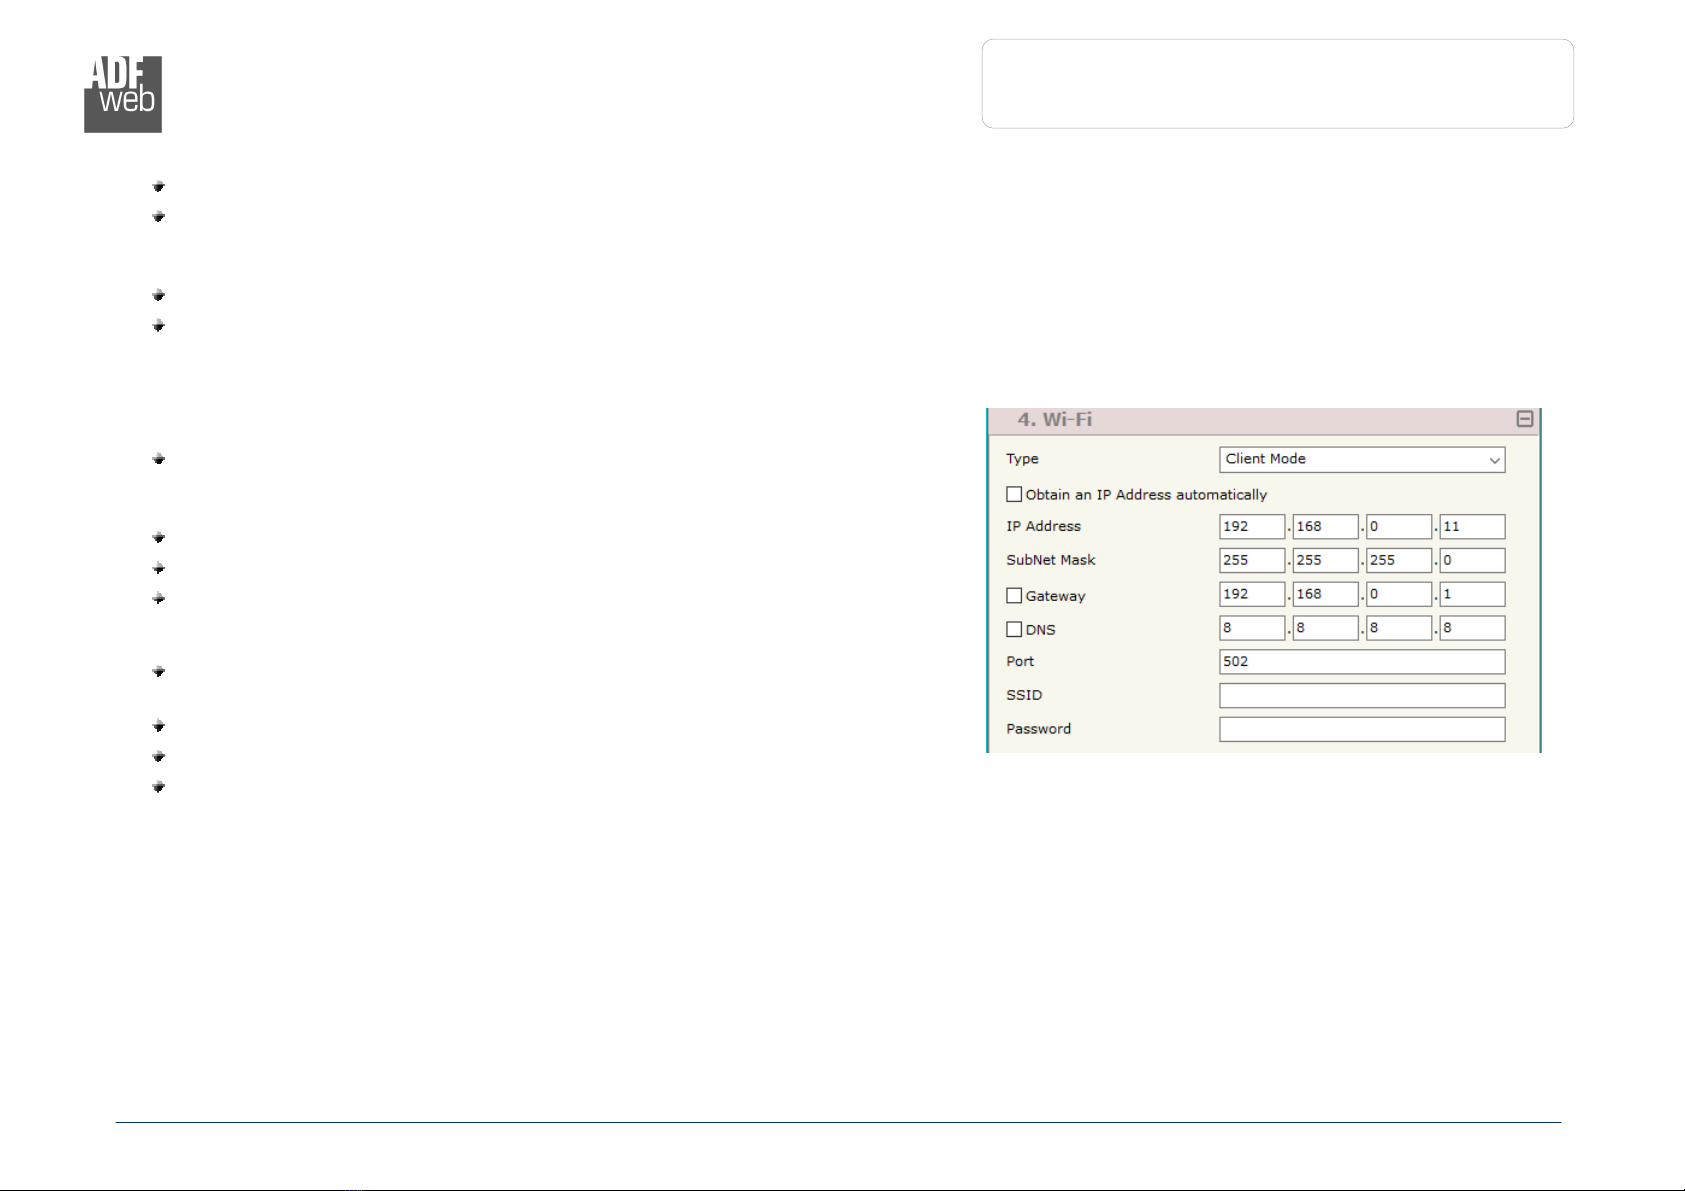Click the IP Address label

[x=1043, y=526]
